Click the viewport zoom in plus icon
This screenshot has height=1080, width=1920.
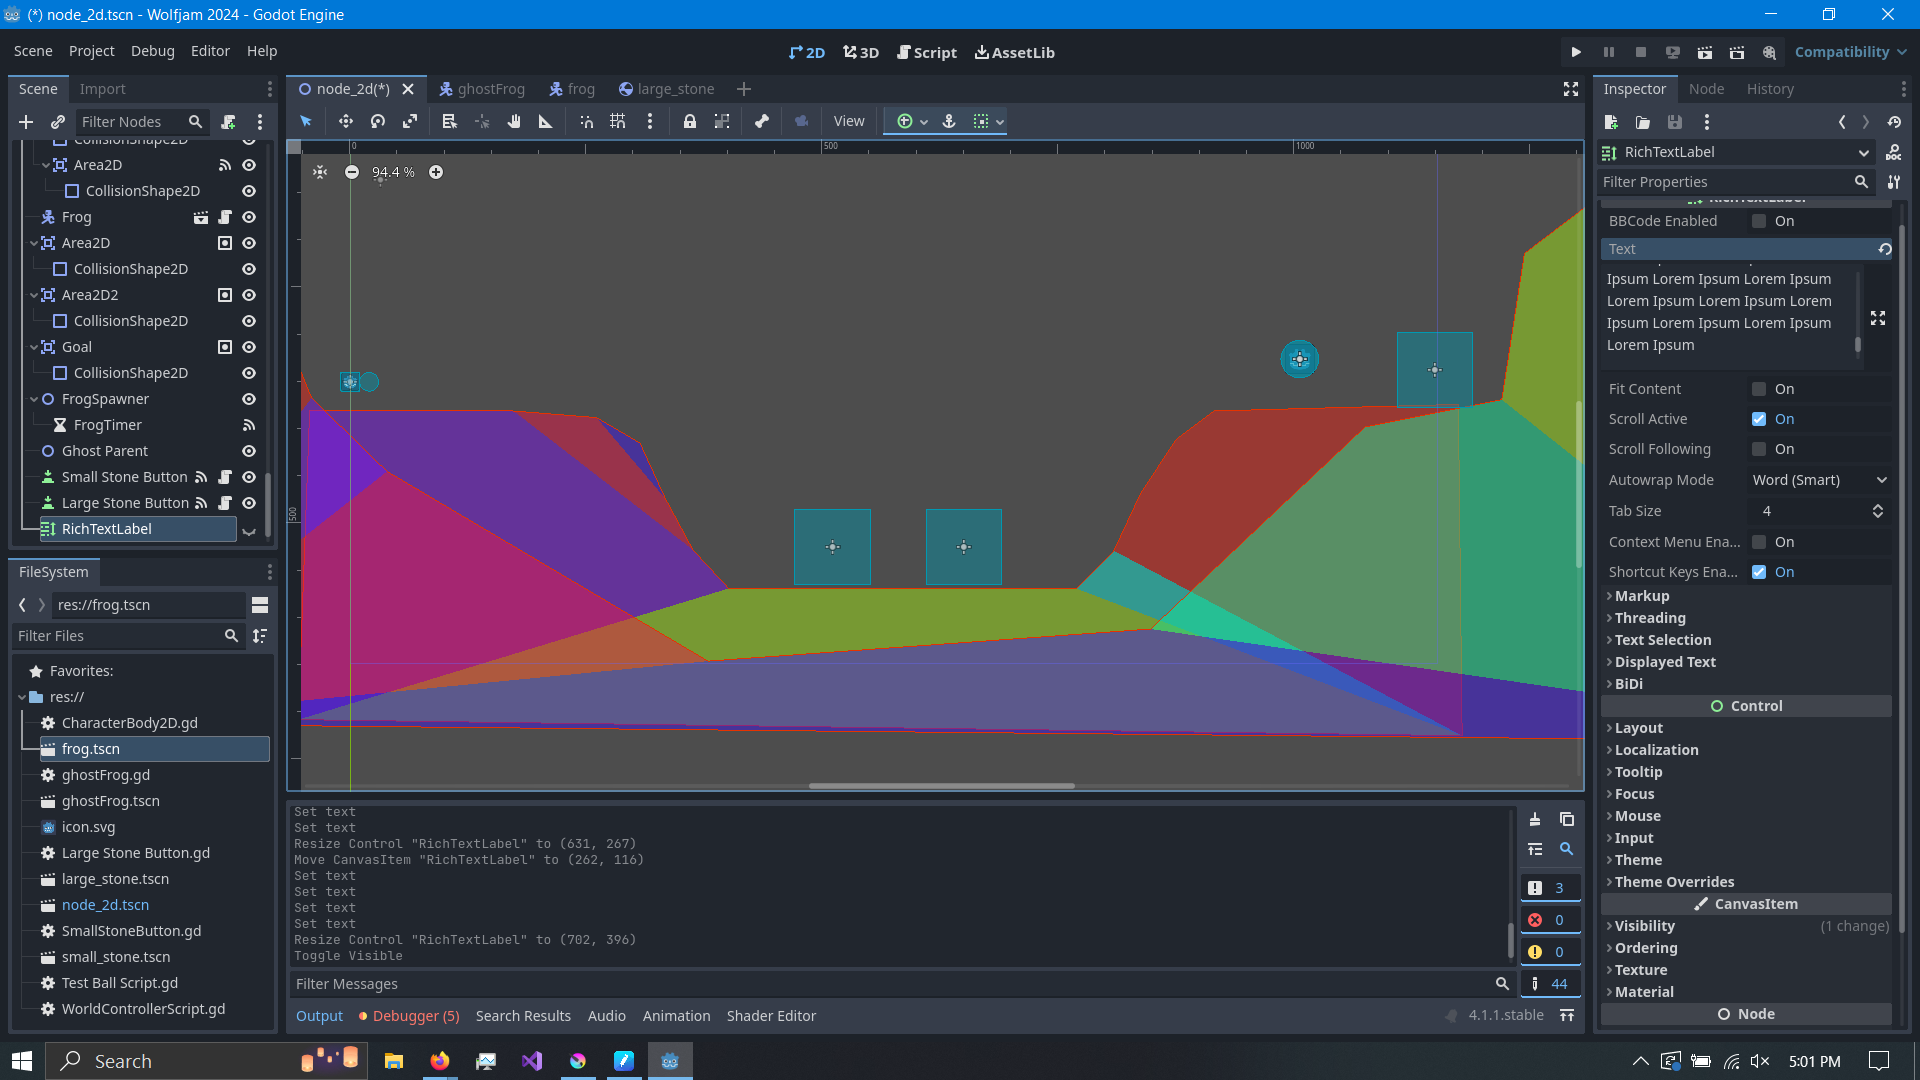pyautogui.click(x=436, y=172)
